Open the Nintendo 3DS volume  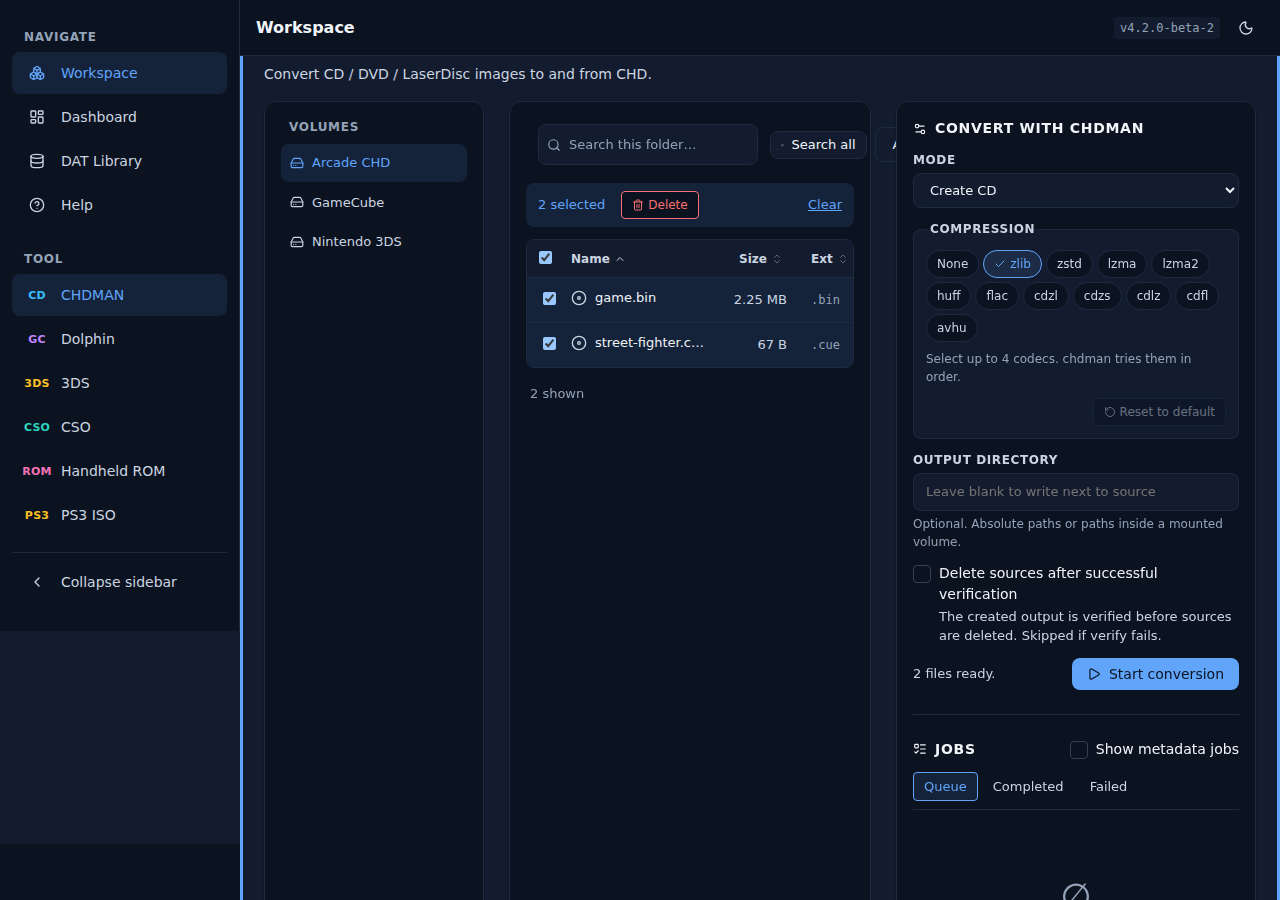tap(374, 242)
